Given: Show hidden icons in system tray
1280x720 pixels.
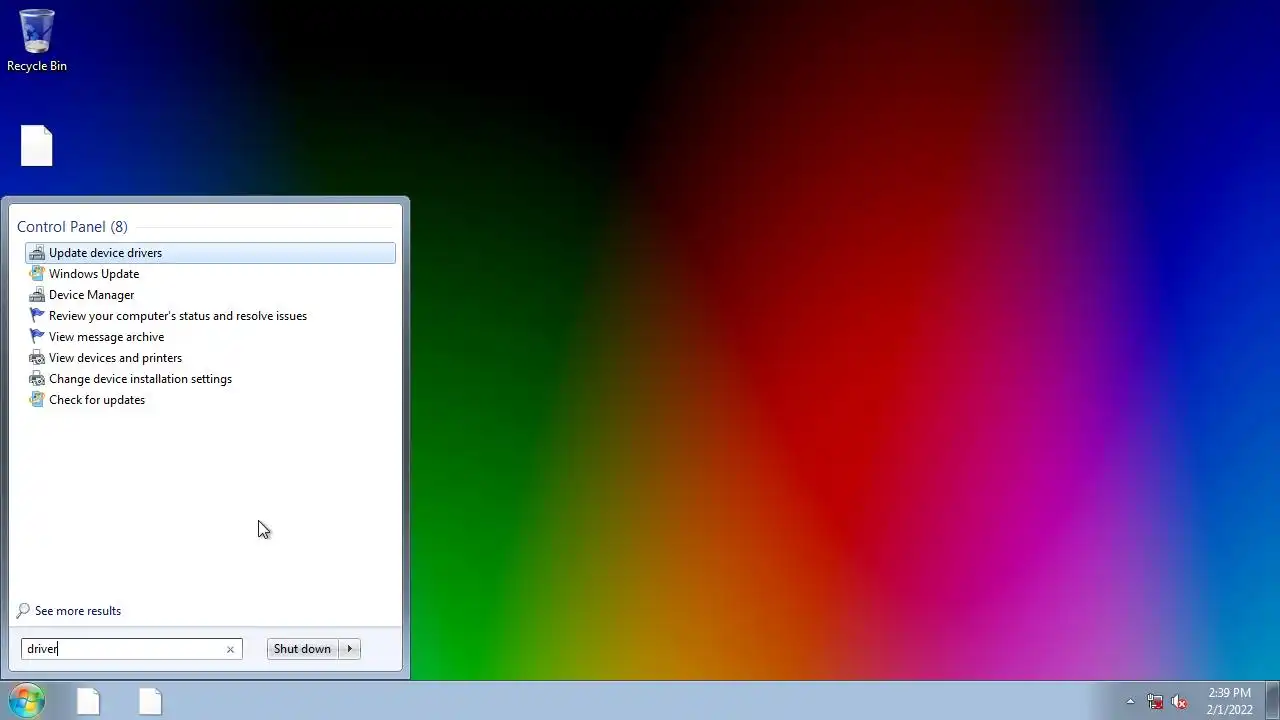Looking at the screenshot, I should coord(1130,702).
